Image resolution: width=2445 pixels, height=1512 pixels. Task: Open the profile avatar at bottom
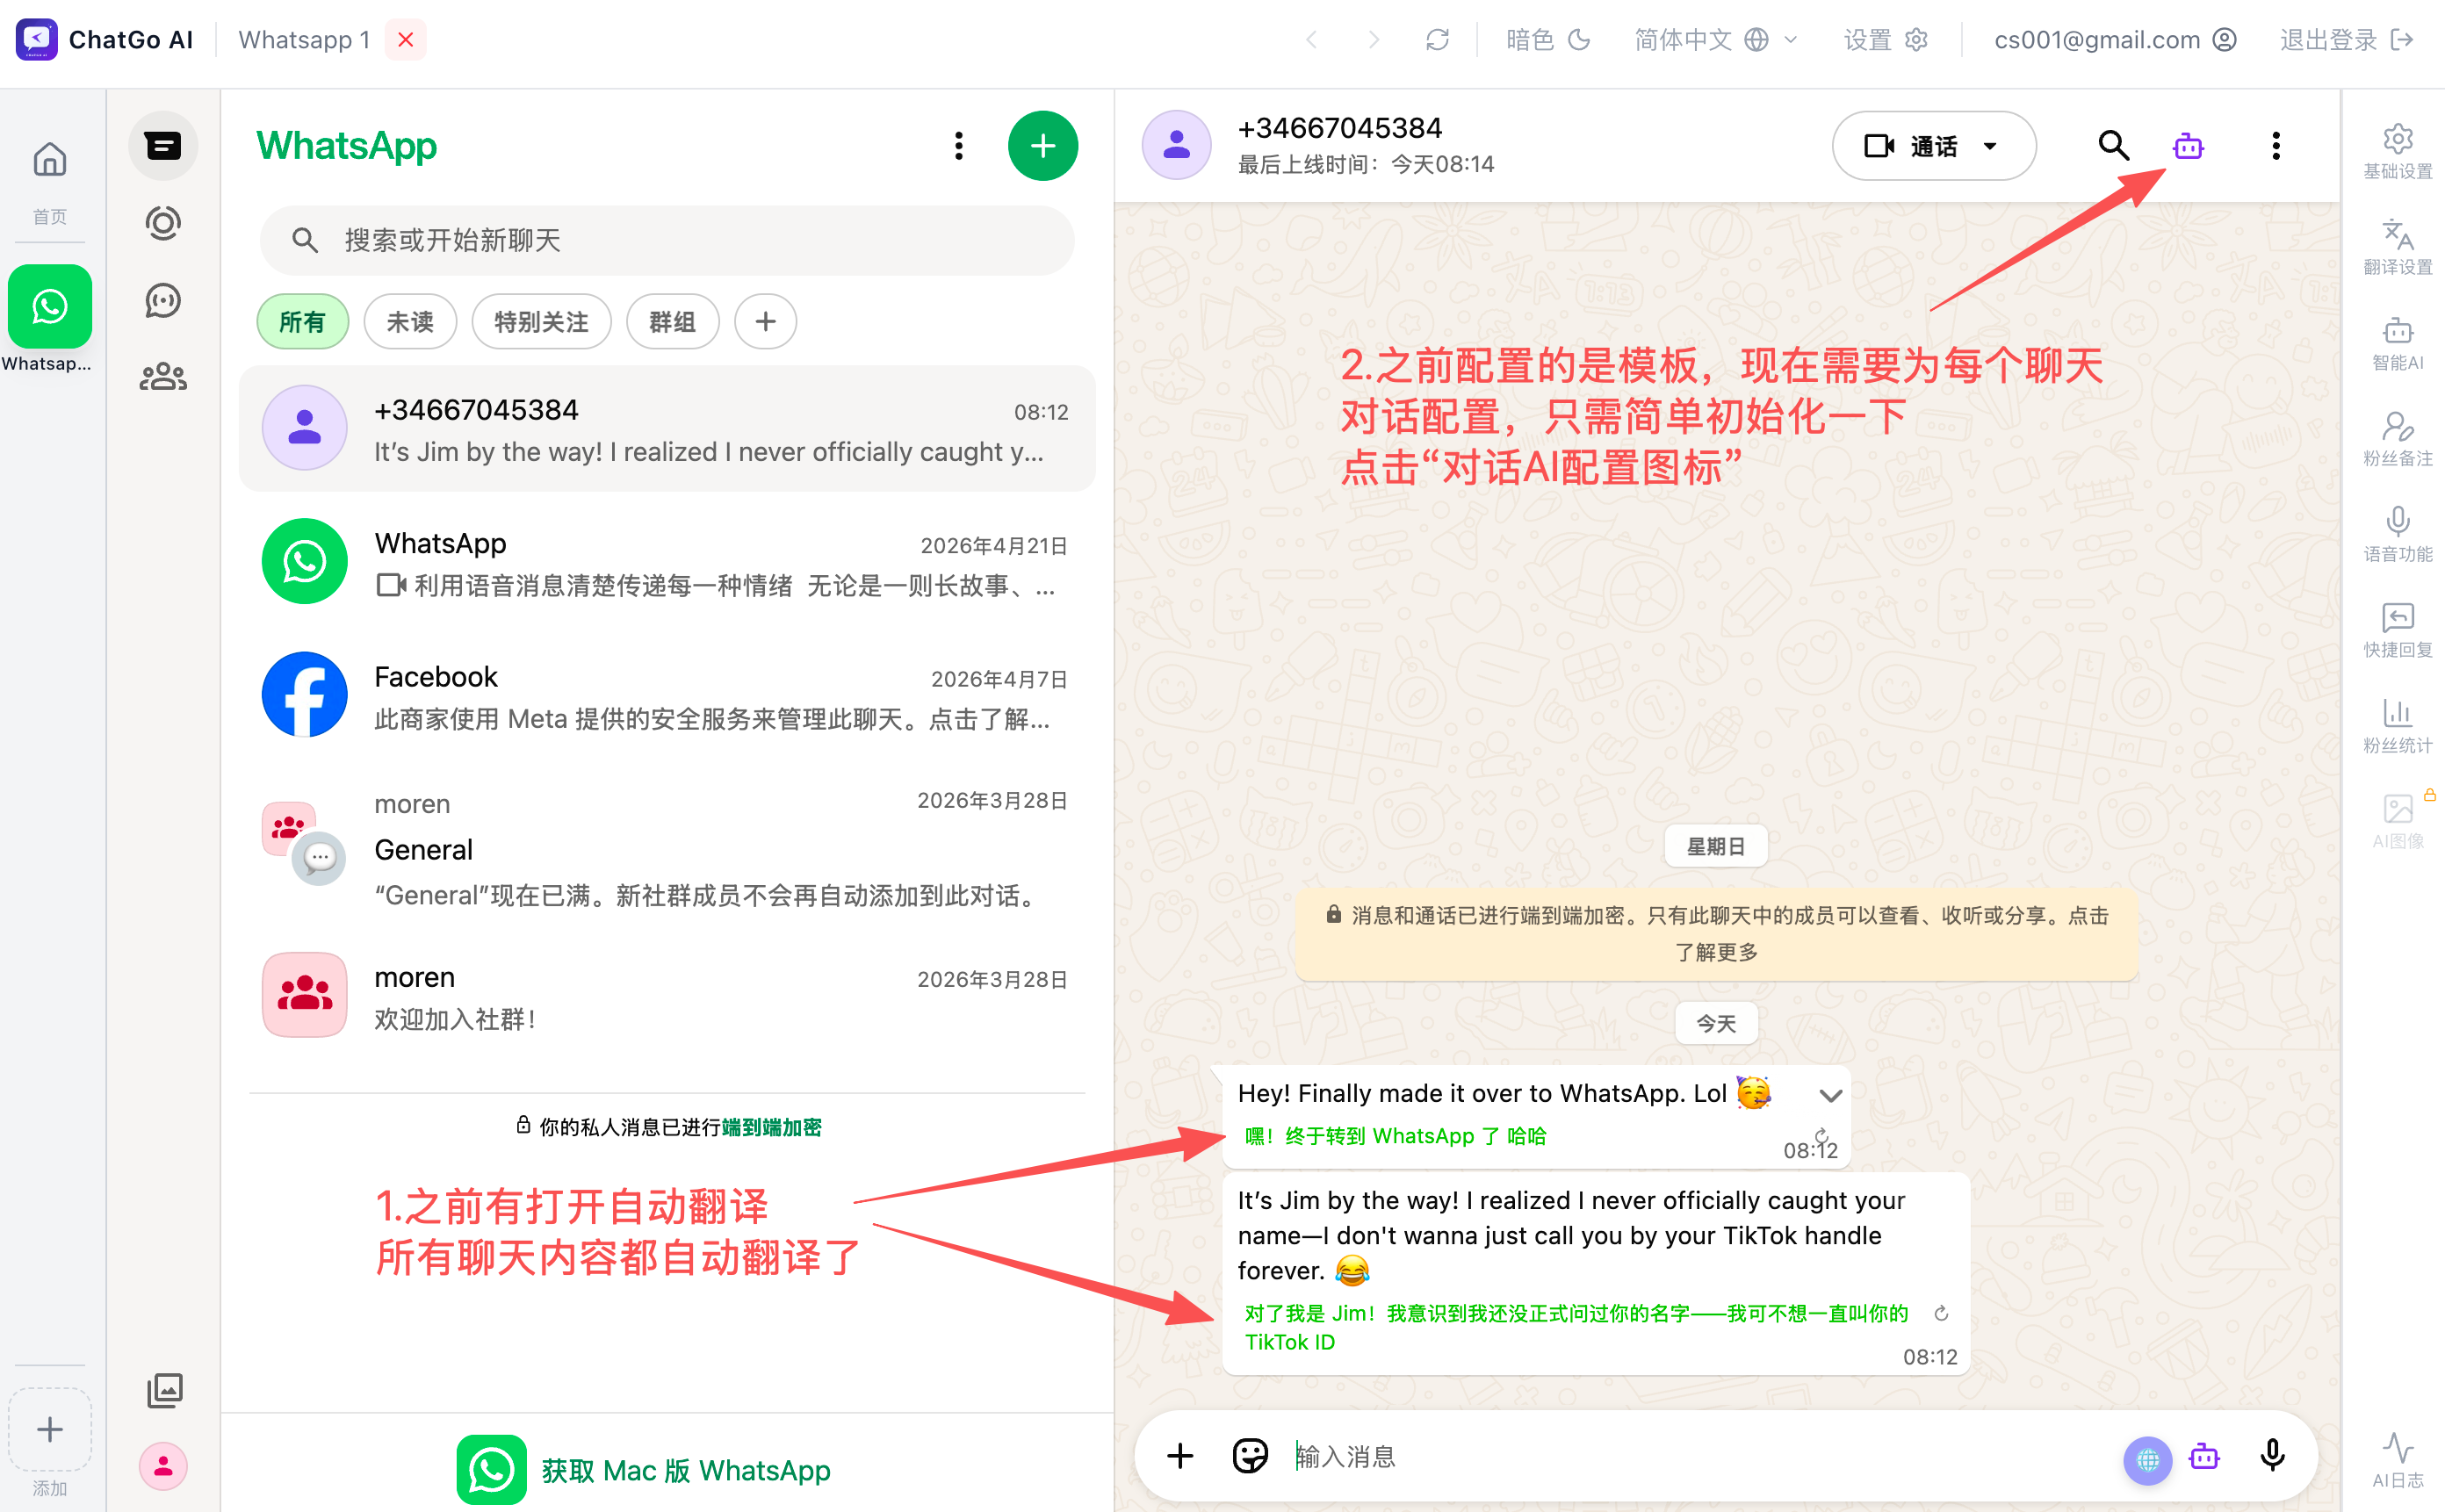[x=163, y=1466]
